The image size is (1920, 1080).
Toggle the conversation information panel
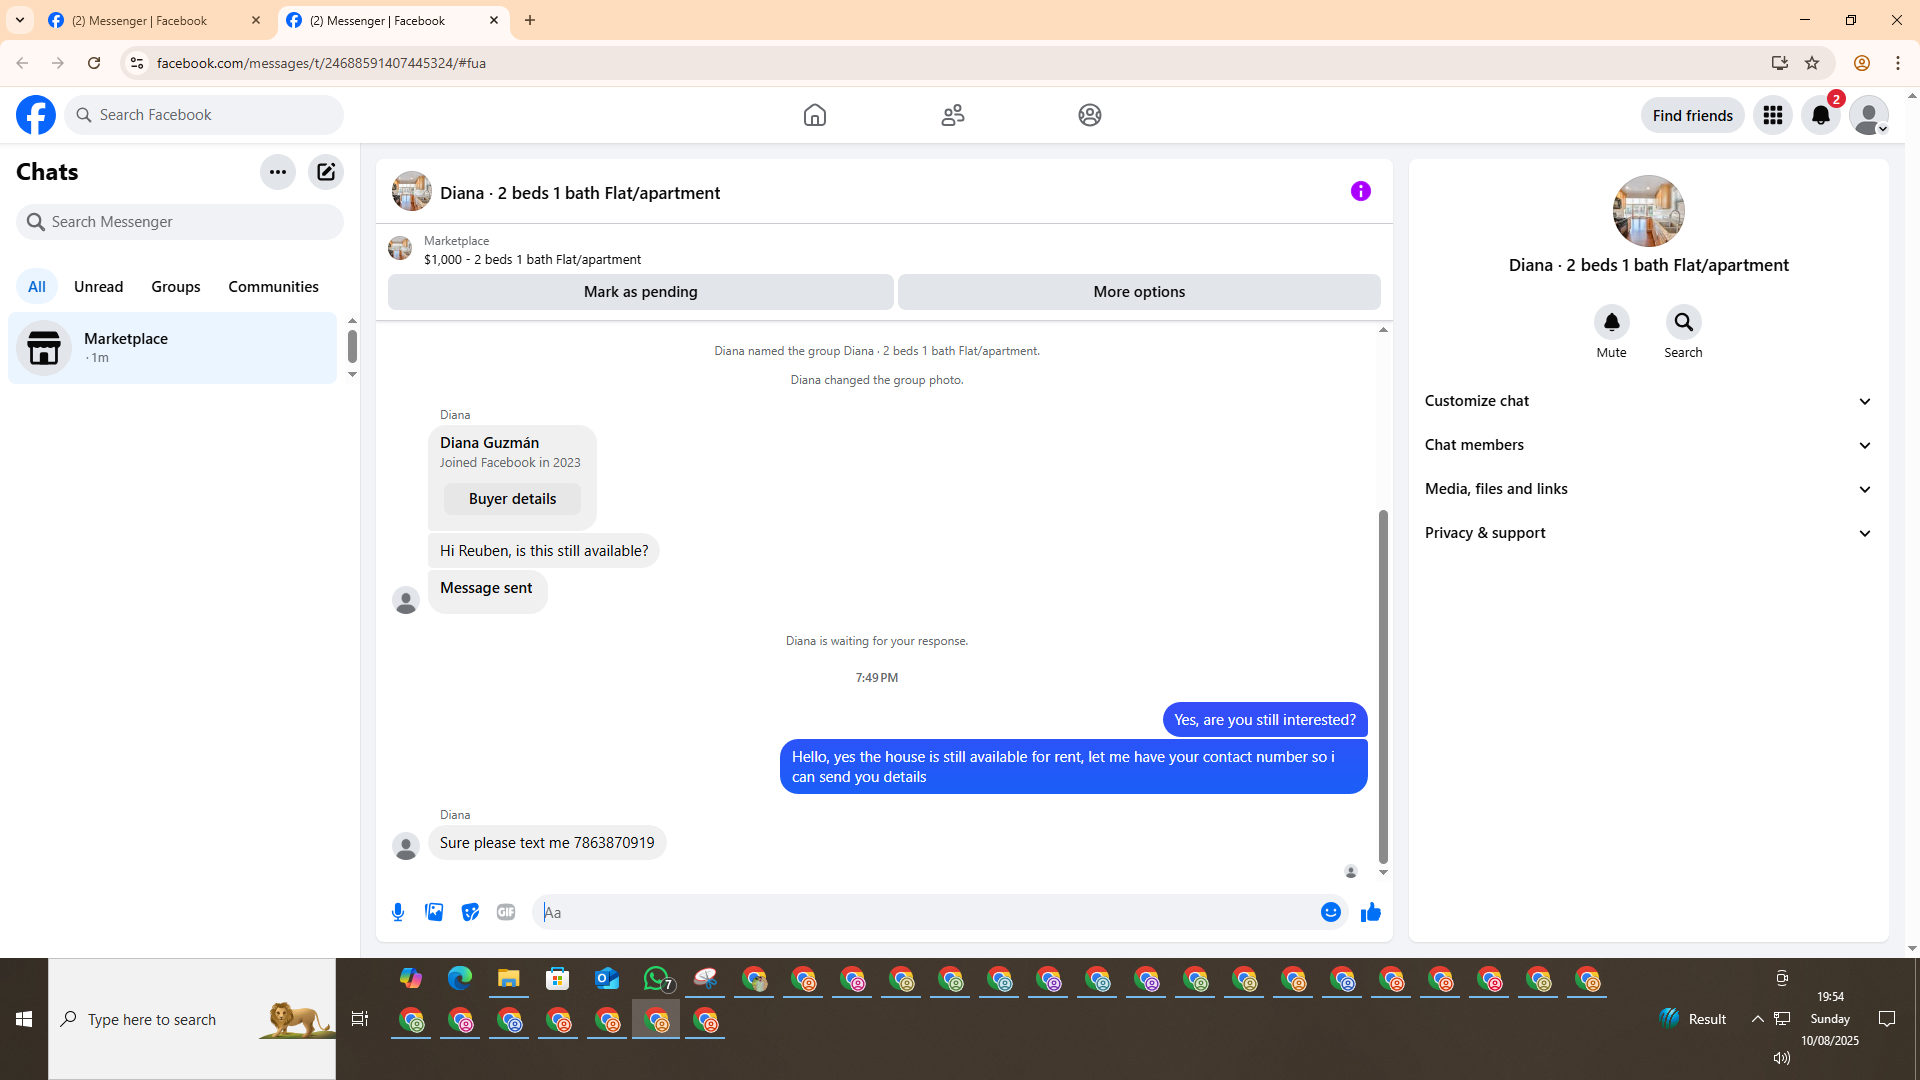click(1360, 191)
